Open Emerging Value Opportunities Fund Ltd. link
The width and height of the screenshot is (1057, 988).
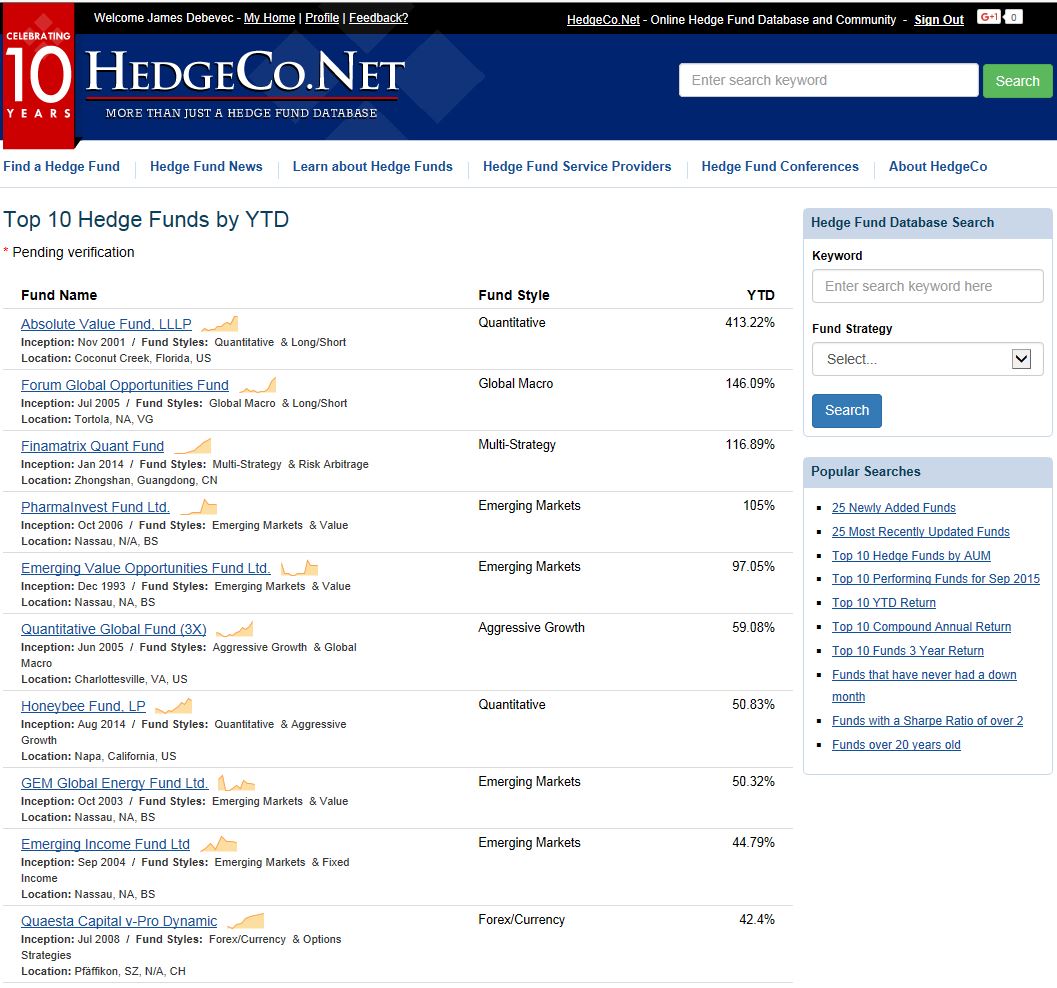pos(146,568)
